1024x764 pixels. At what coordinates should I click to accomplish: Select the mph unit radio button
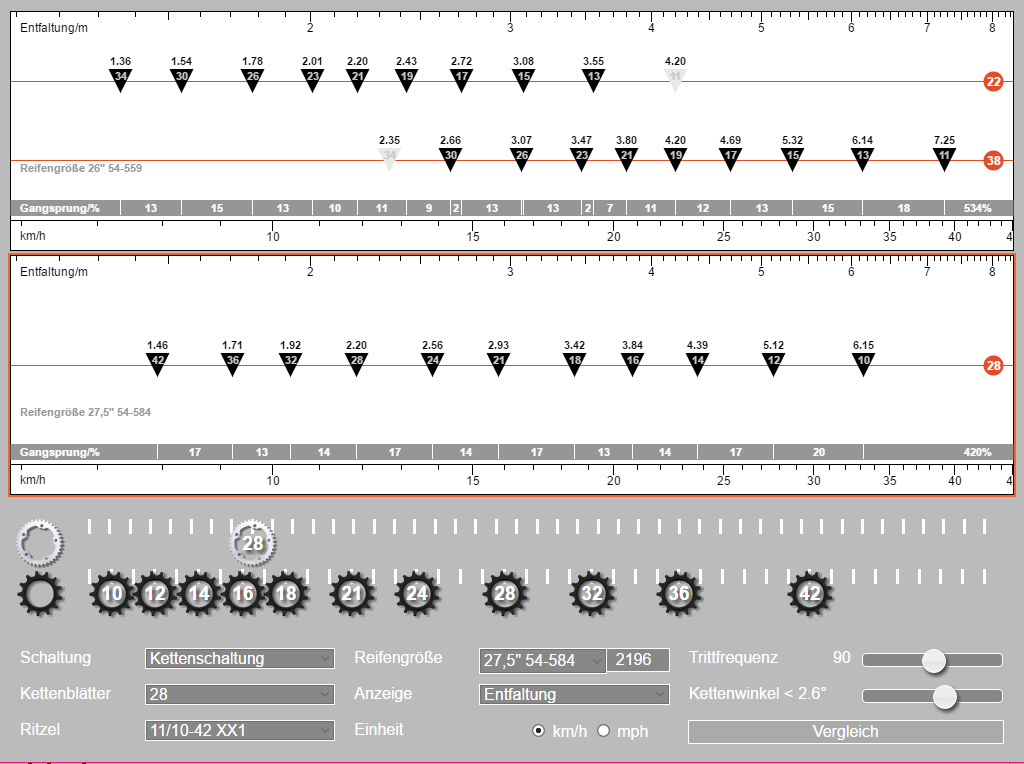603,731
